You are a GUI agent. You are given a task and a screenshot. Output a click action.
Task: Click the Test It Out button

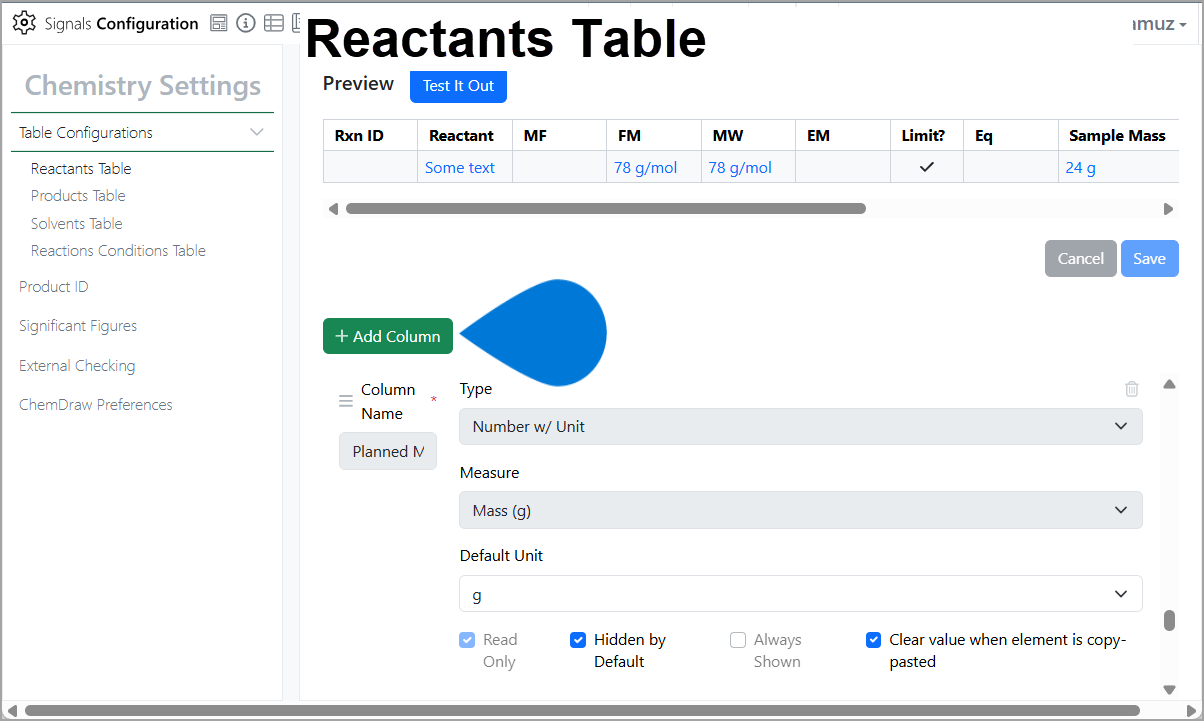(458, 87)
